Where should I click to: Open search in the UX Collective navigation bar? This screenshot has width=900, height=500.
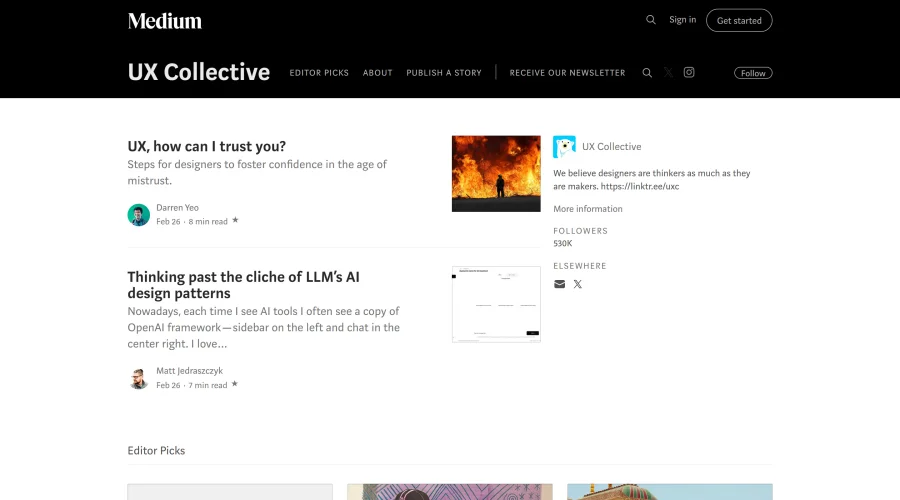coord(647,73)
